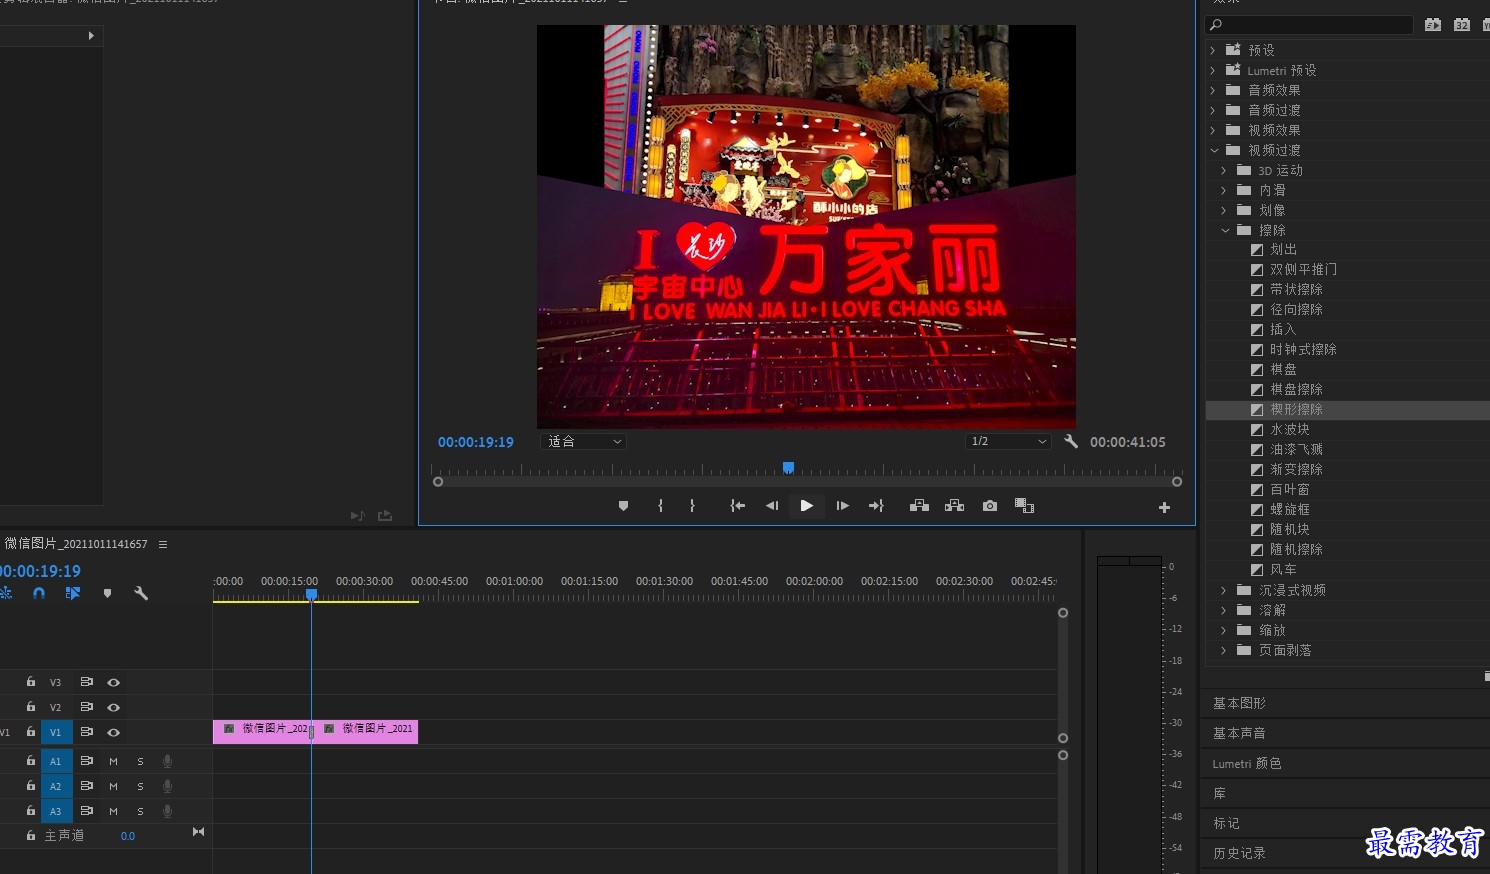Expand the 音频效果 folder
This screenshot has height=874, width=1490.
pos(1213,90)
